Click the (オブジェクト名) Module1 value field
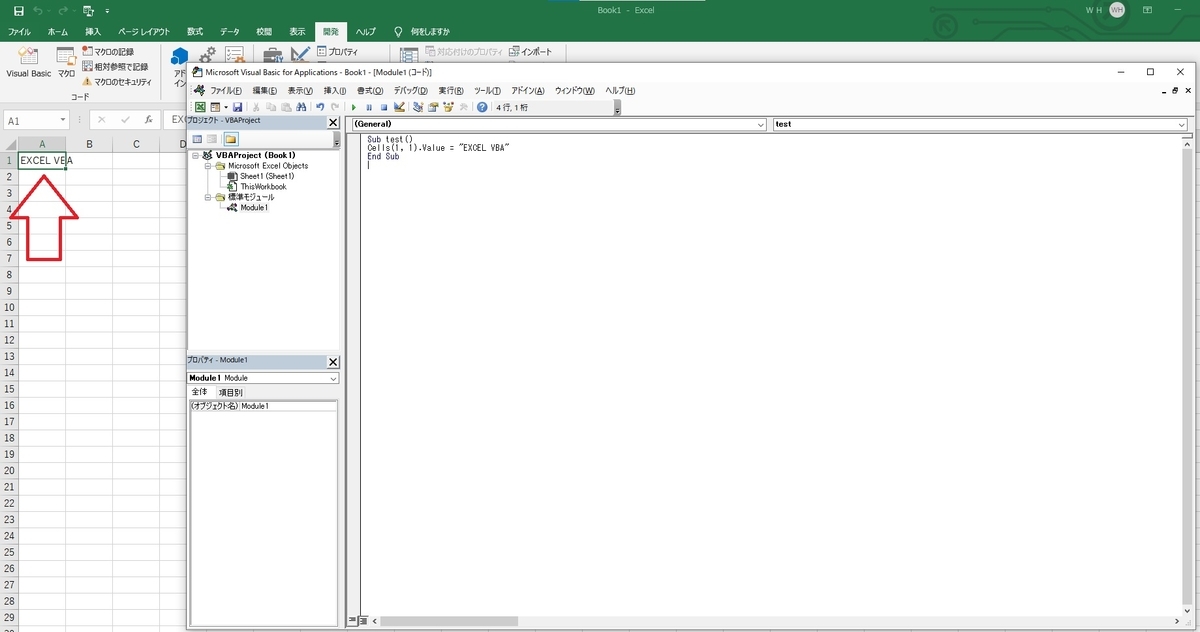 point(288,406)
